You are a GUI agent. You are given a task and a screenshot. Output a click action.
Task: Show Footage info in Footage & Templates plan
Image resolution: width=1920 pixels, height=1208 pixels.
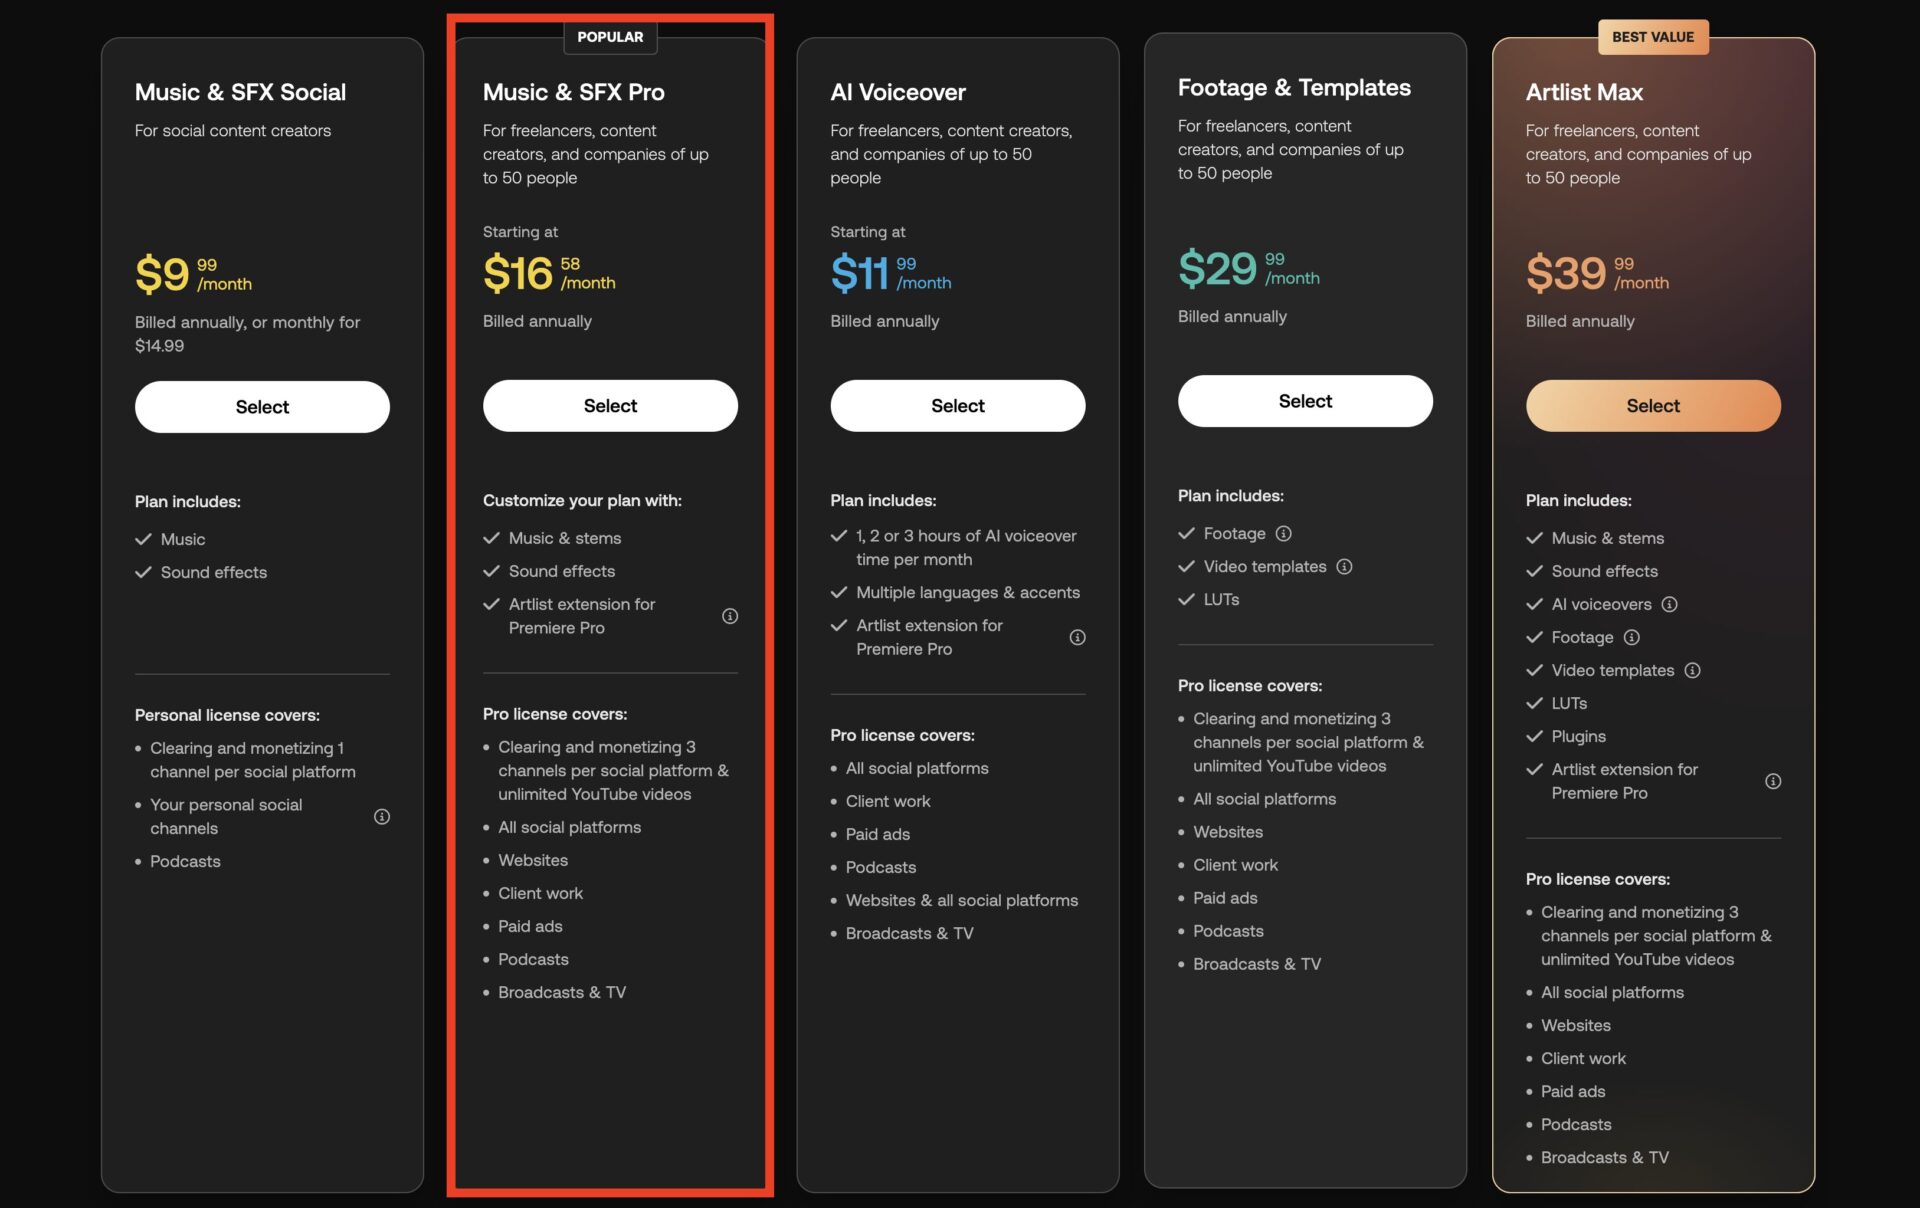(x=1284, y=534)
